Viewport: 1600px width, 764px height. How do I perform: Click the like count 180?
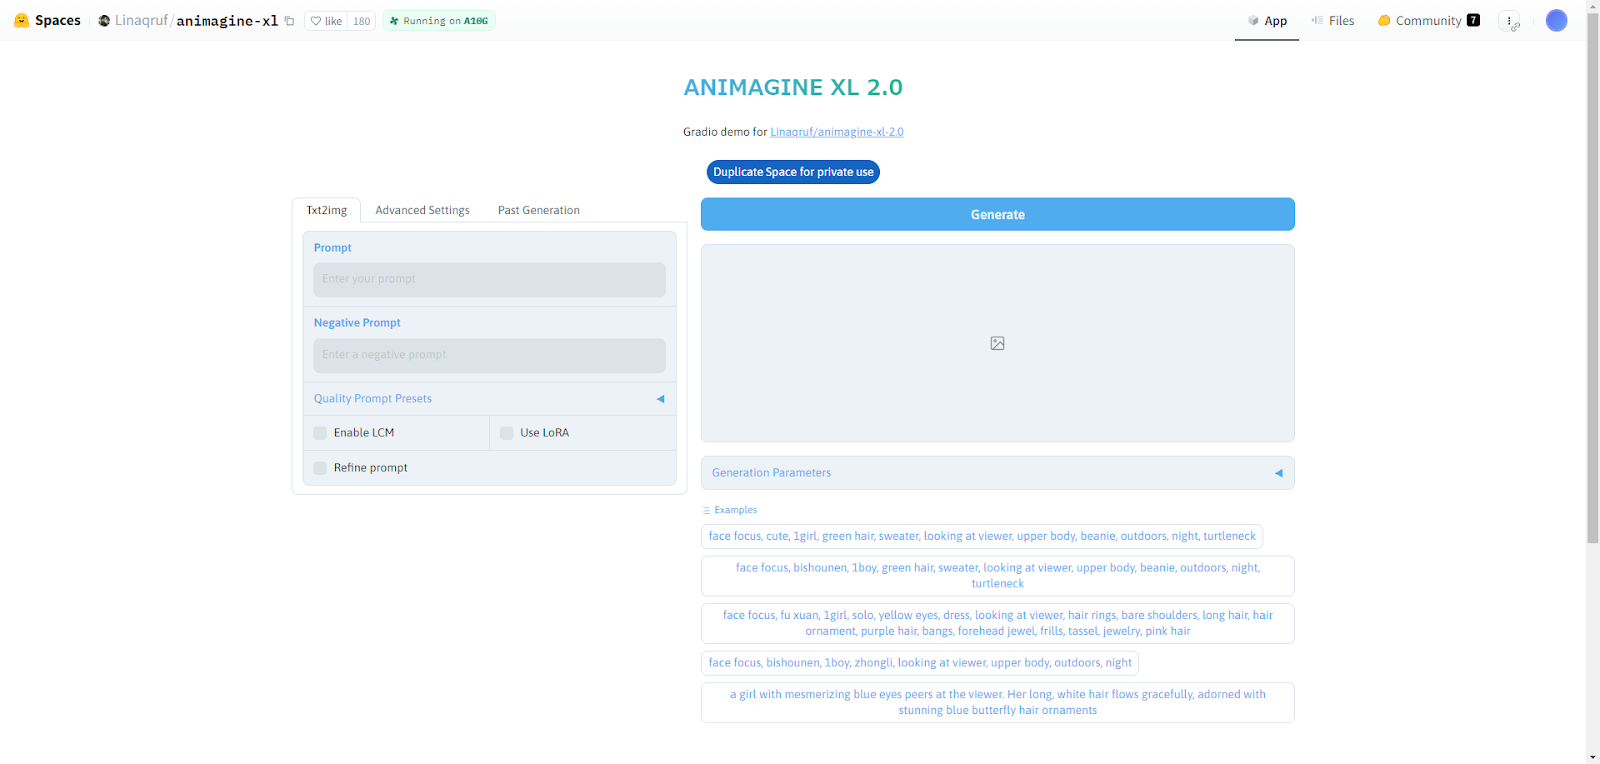tap(361, 21)
